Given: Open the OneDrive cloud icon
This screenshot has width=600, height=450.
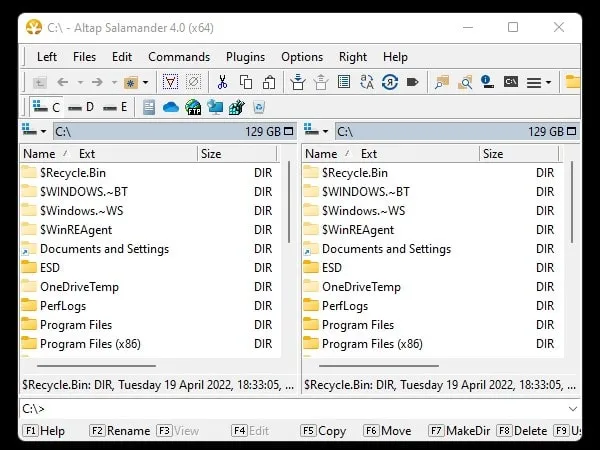Looking at the screenshot, I should point(171,107).
